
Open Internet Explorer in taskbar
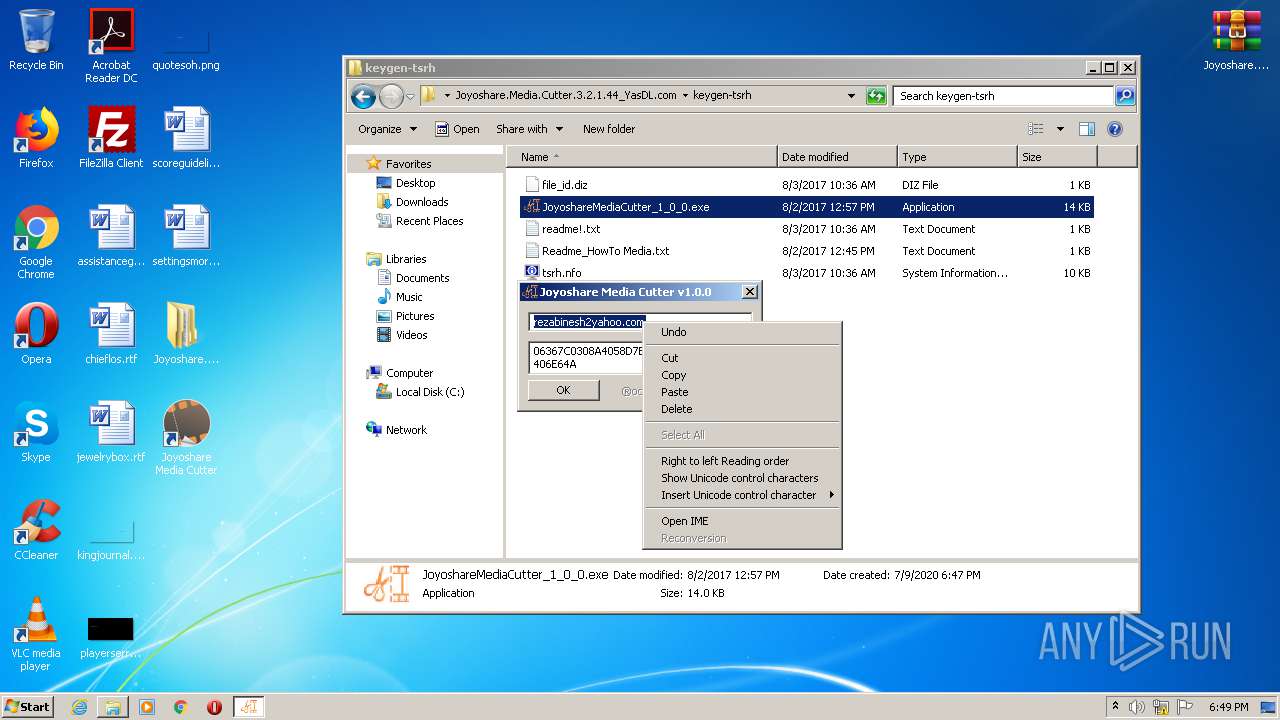click(x=79, y=707)
